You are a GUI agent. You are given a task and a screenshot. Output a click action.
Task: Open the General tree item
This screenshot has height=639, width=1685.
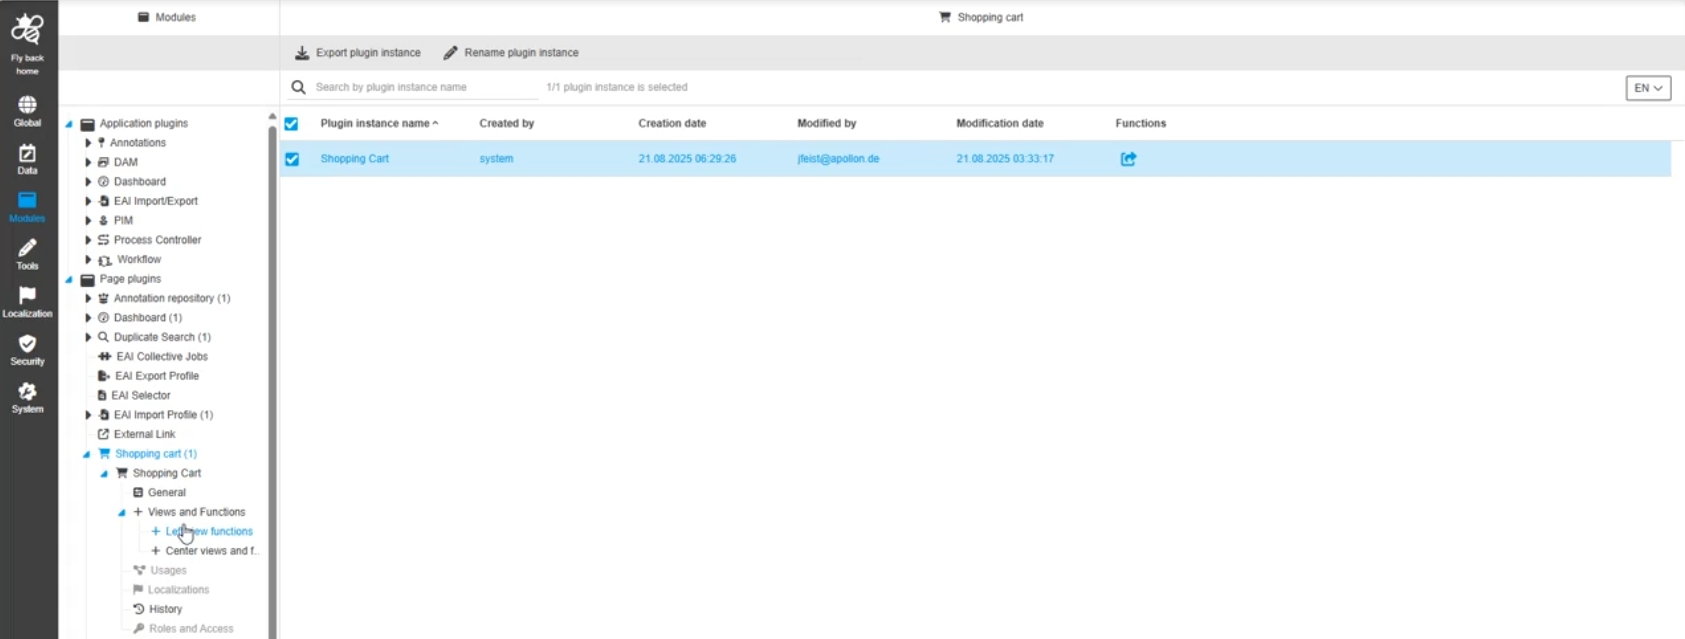(x=167, y=493)
